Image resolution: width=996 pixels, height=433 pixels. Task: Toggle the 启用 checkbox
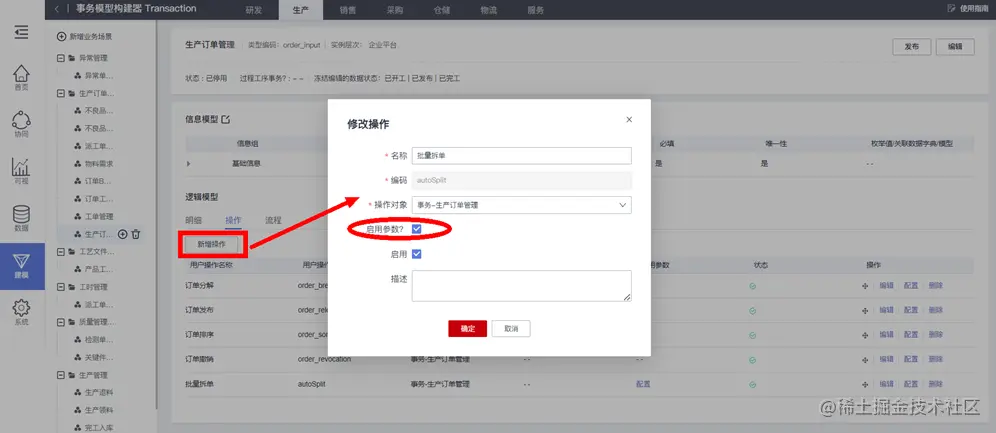[417, 254]
